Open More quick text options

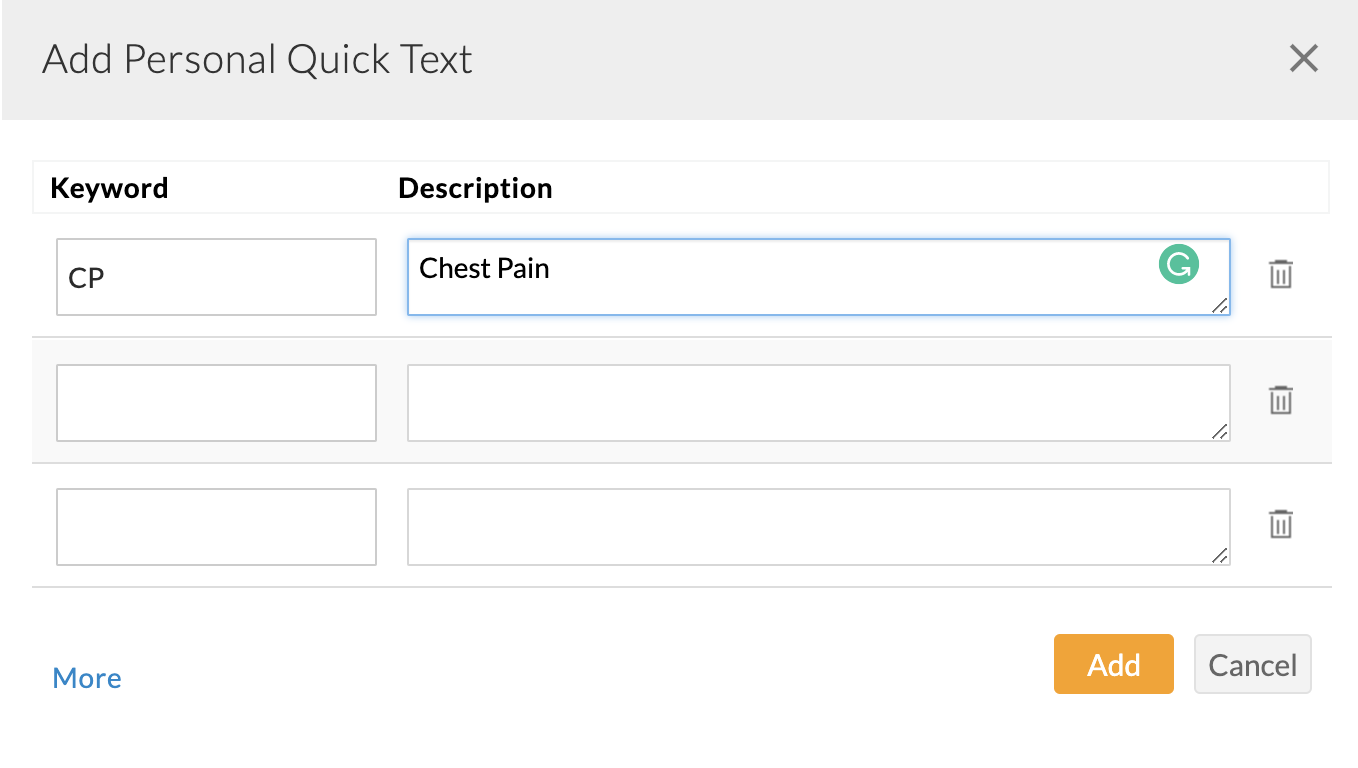pos(86,678)
